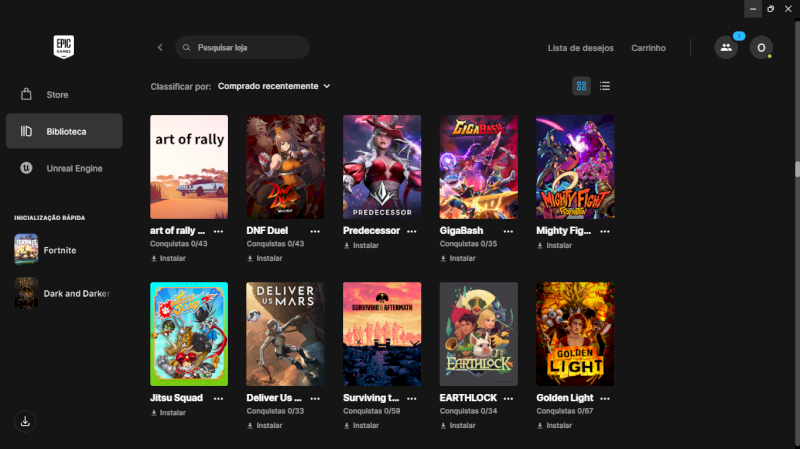Open Golden Light options menu
Screen dimensions: 800x449
pos(605,398)
